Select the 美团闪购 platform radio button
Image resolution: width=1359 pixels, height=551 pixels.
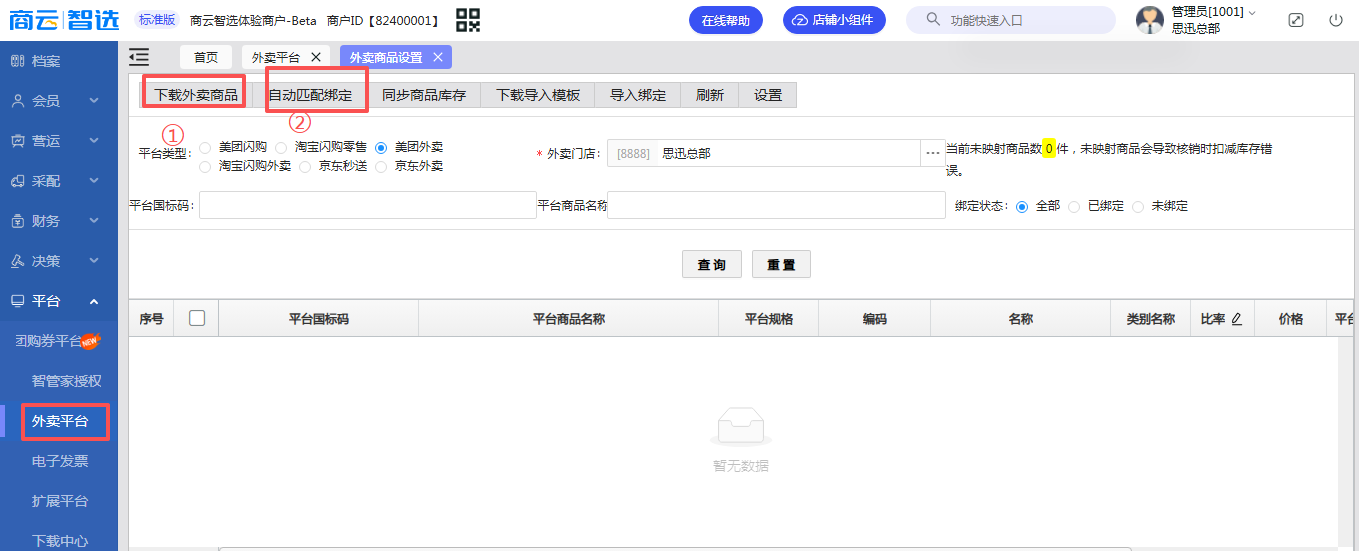pos(205,147)
